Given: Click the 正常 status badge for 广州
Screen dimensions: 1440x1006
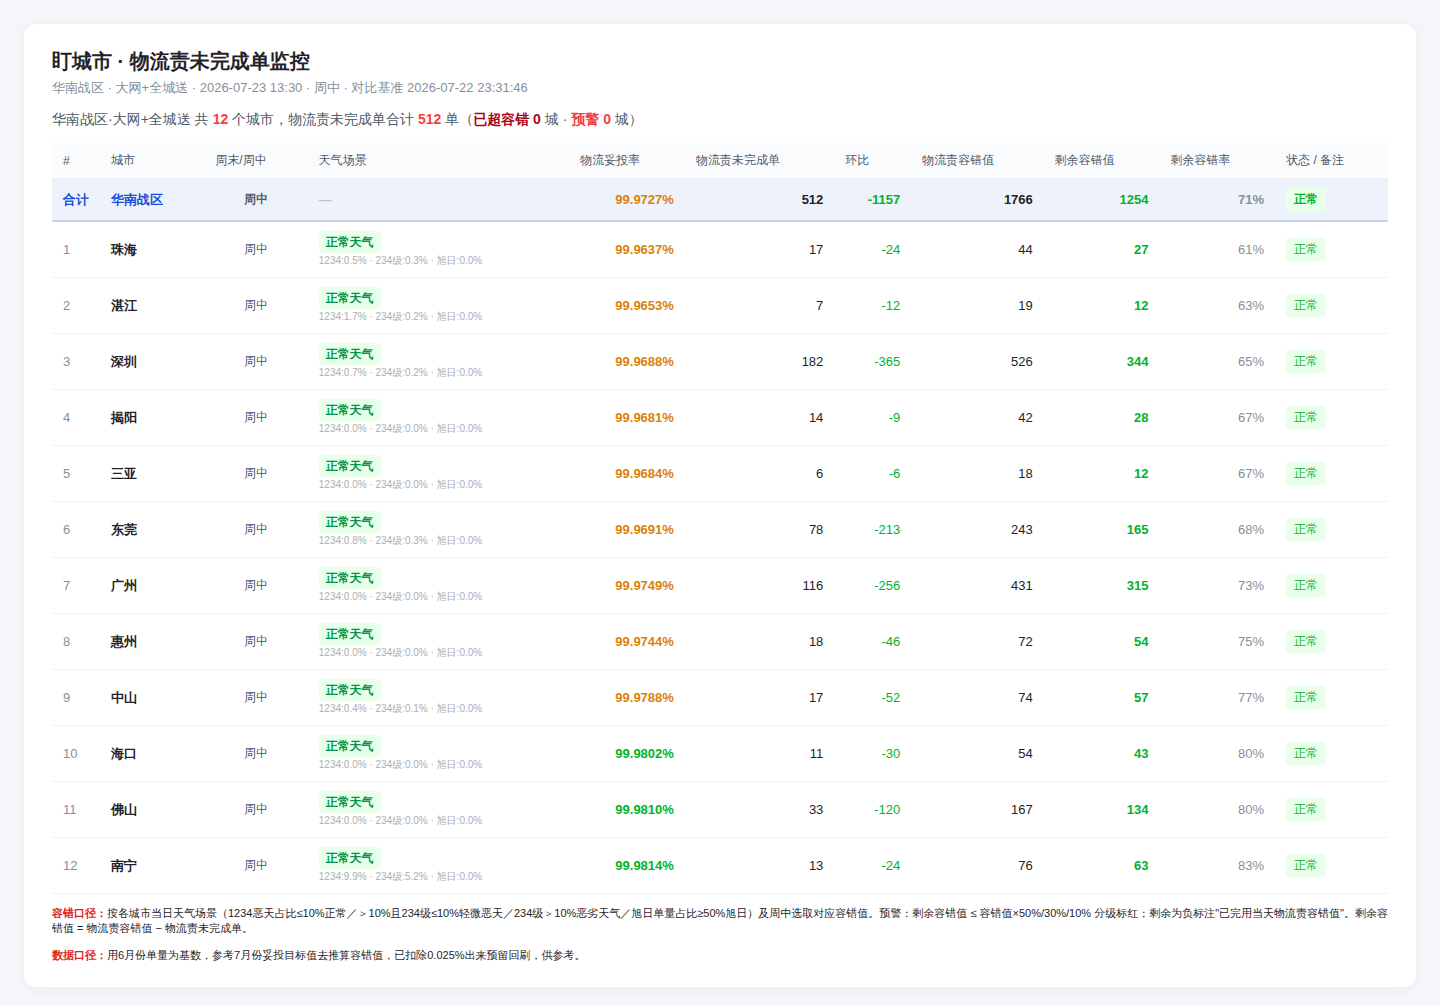Looking at the screenshot, I should click(1306, 585).
